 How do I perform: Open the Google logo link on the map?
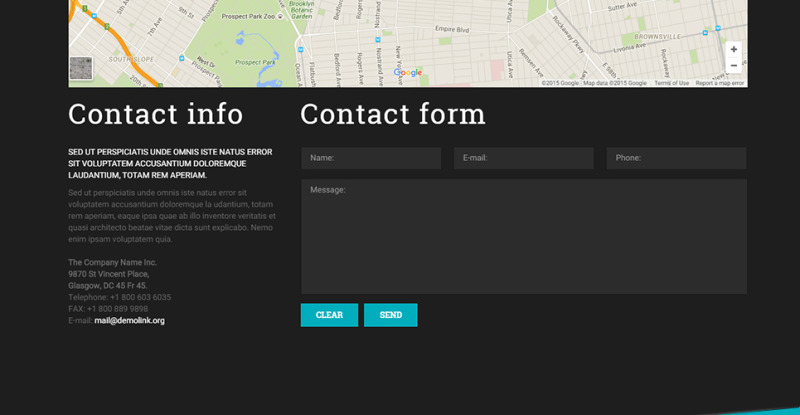pyautogui.click(x=408, y=72)
